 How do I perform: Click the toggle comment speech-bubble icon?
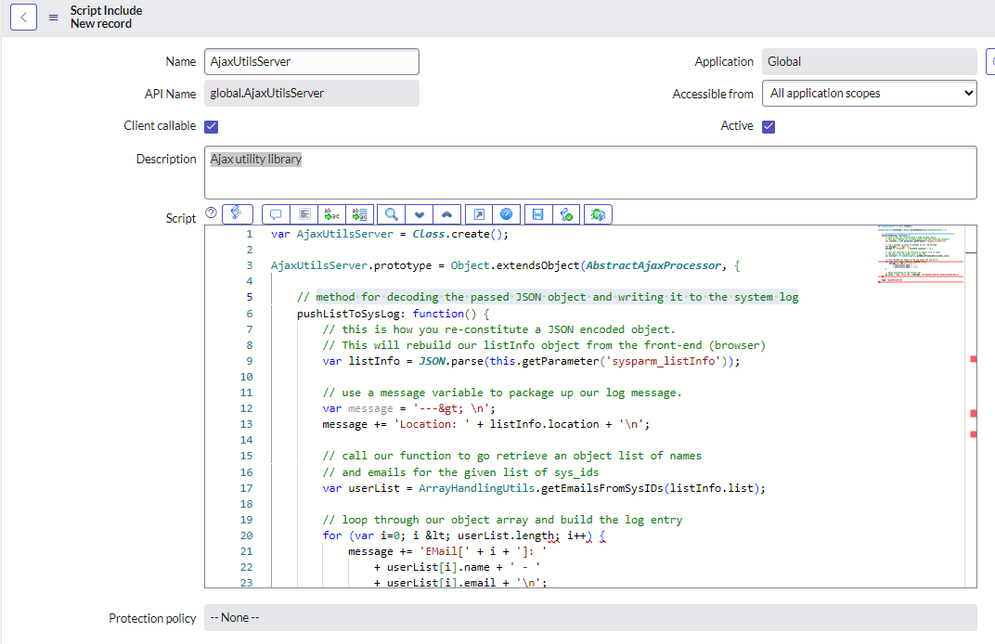point(276,214)
